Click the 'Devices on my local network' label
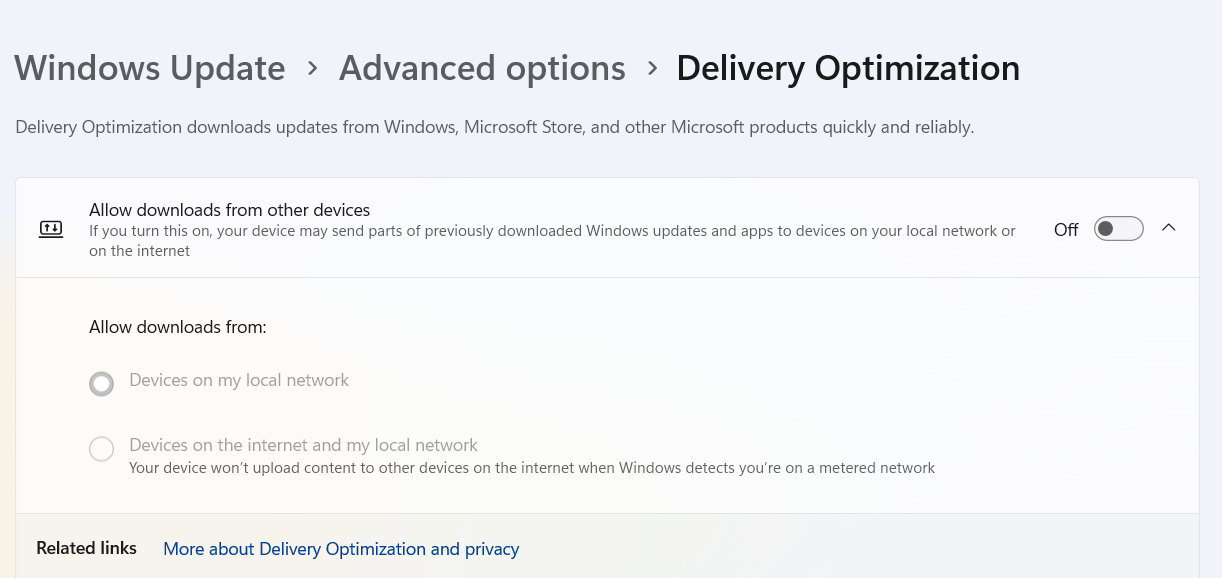The height and width of the screenshot is (578, 1222). (x=239, y=380)
